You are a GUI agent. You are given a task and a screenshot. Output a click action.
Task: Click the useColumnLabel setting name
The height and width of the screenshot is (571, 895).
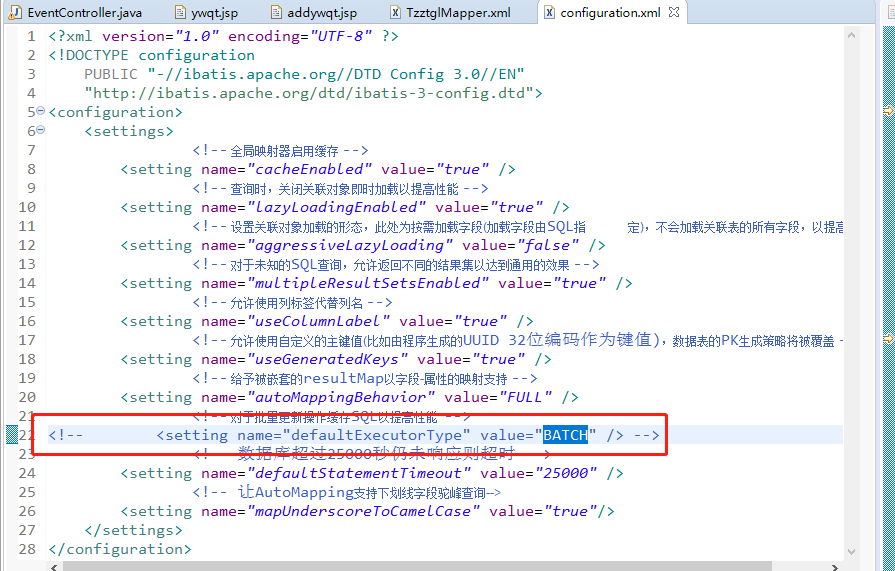(x=319, y=321)
